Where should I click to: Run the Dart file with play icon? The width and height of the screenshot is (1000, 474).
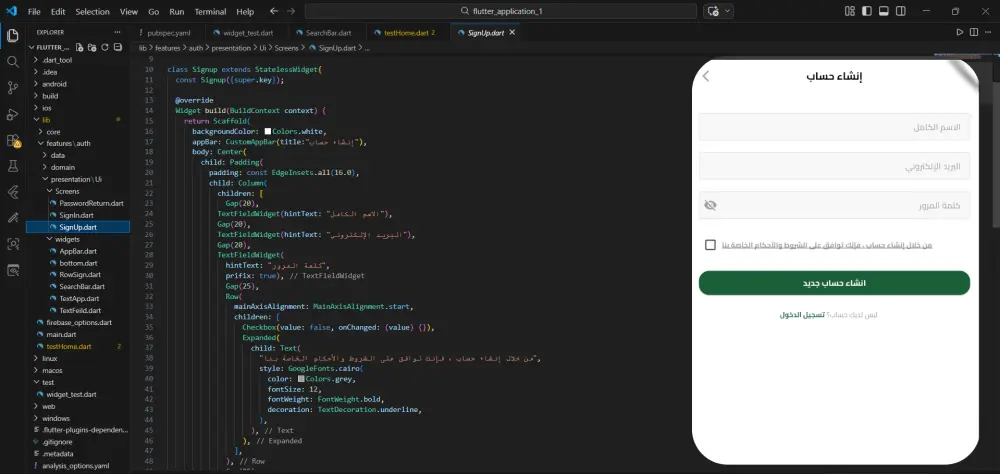960,32
